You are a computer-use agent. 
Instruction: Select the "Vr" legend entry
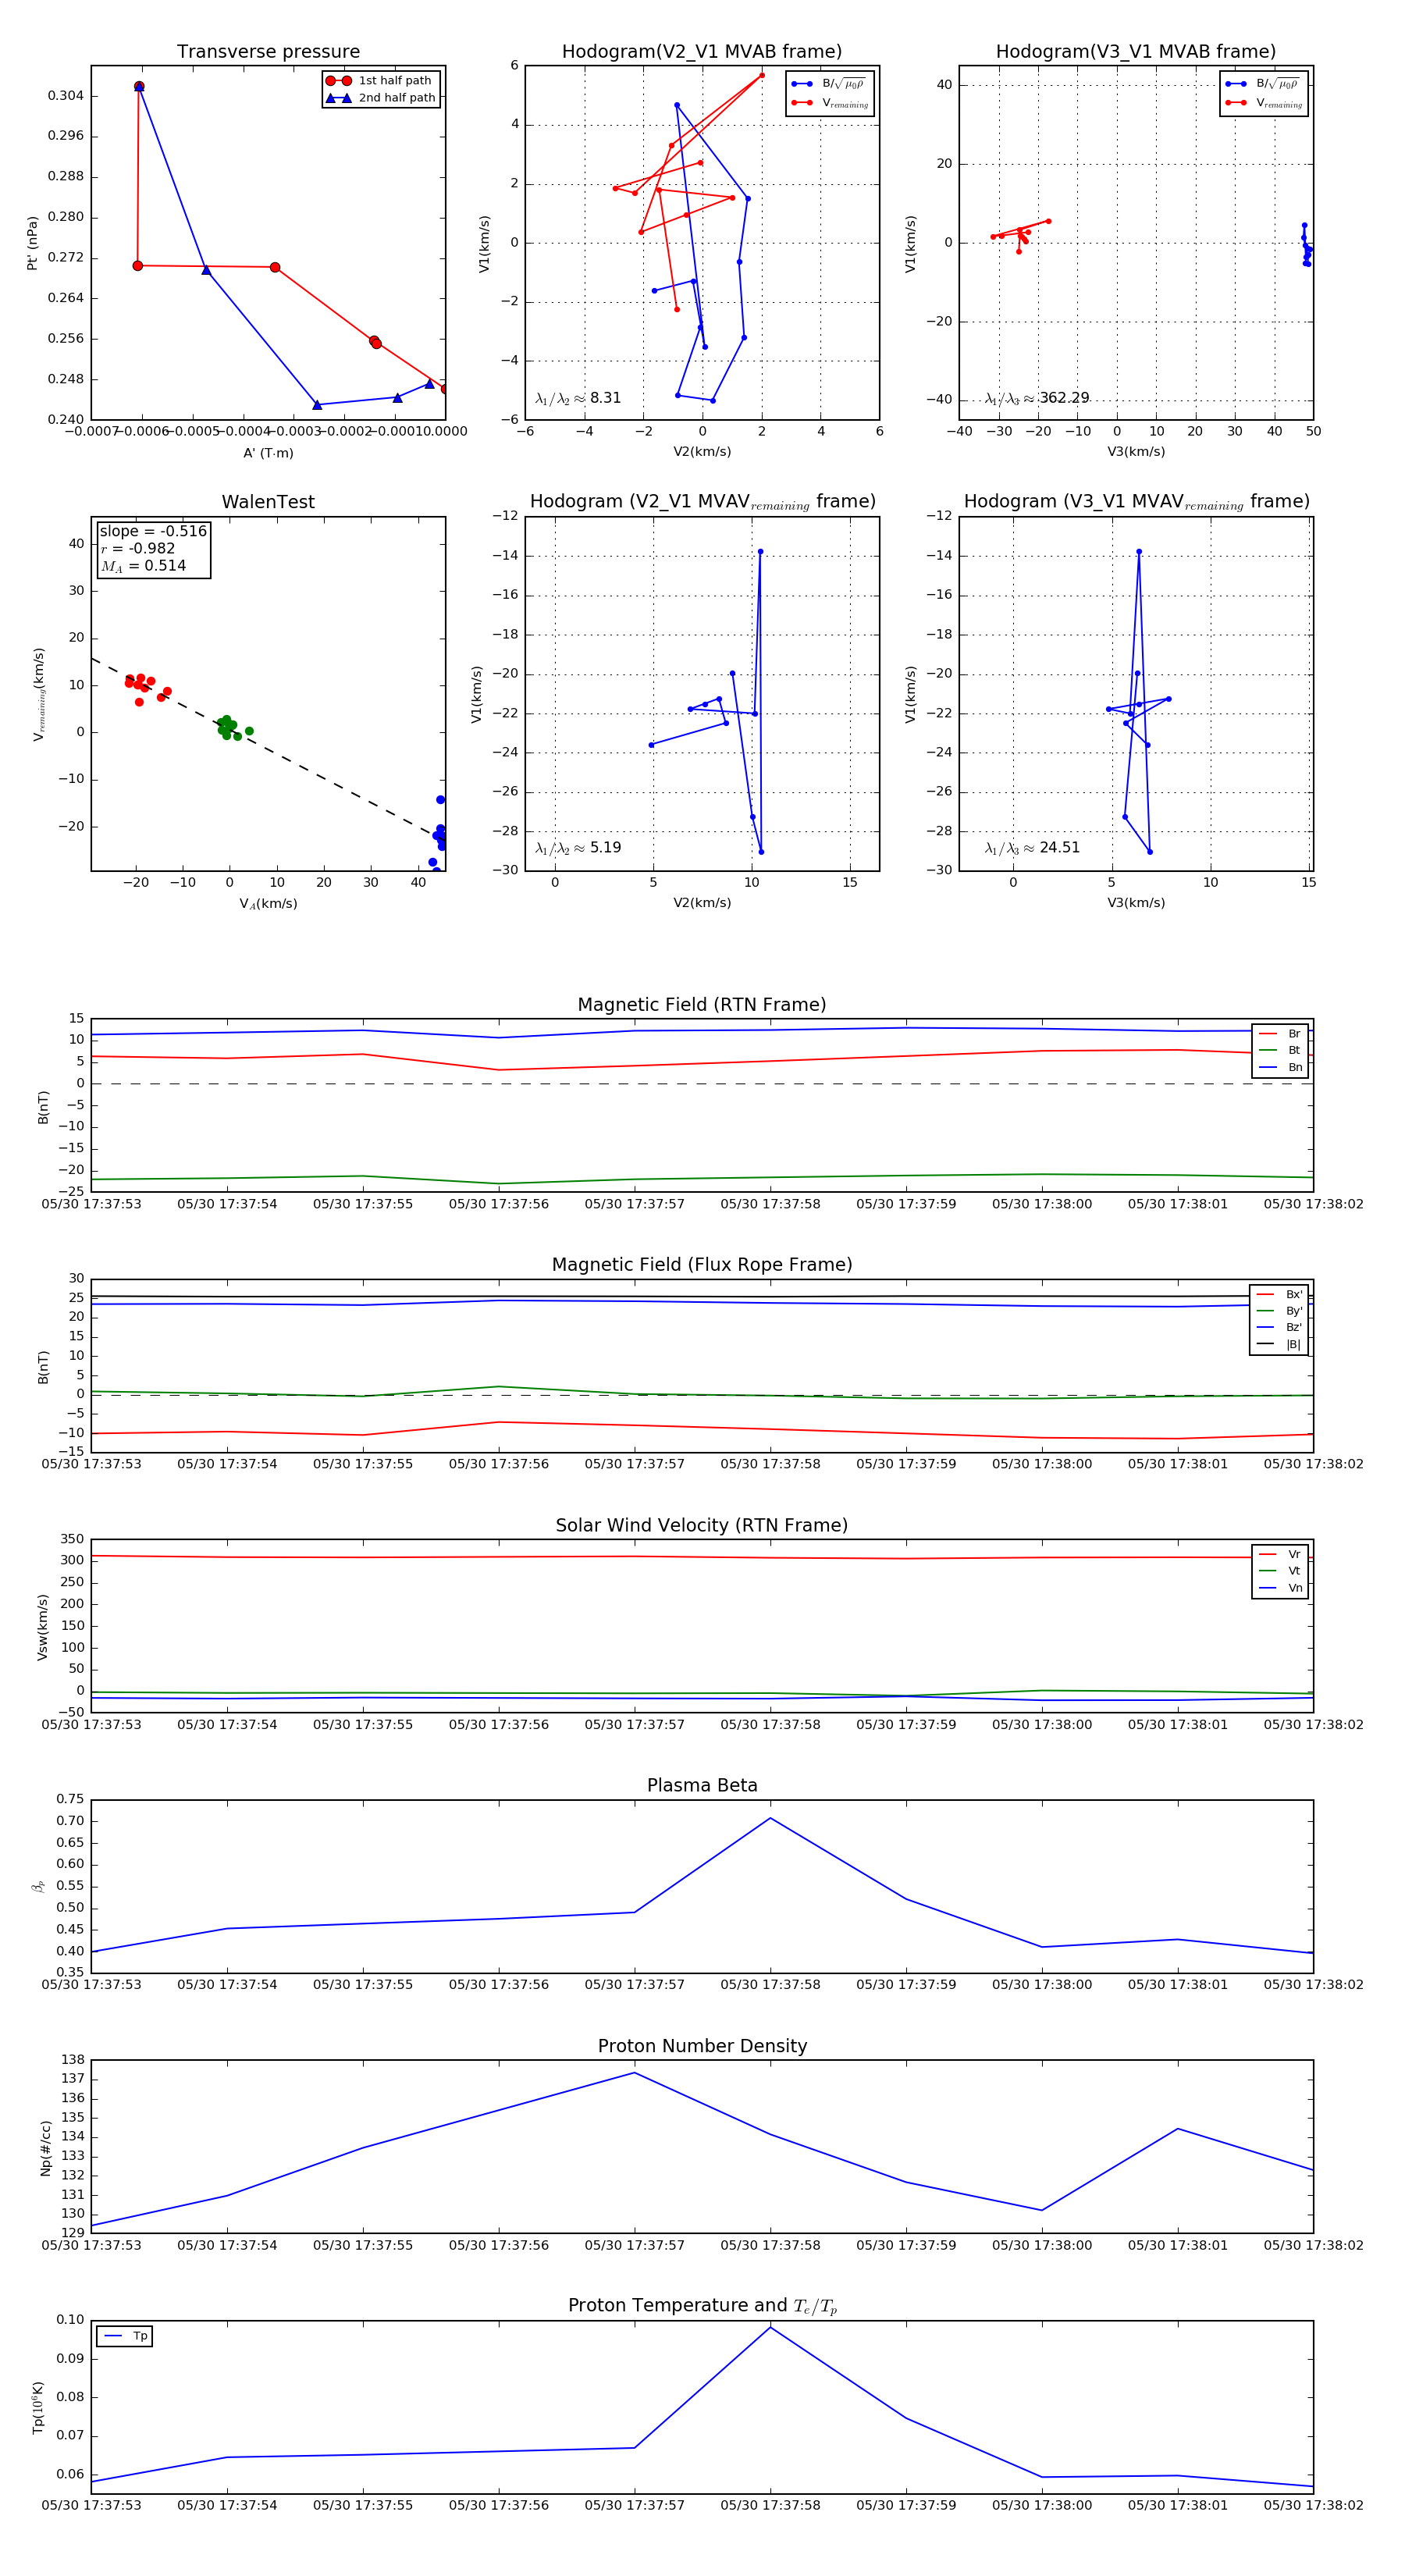pyautogui.click(x=1281, y=1554)
